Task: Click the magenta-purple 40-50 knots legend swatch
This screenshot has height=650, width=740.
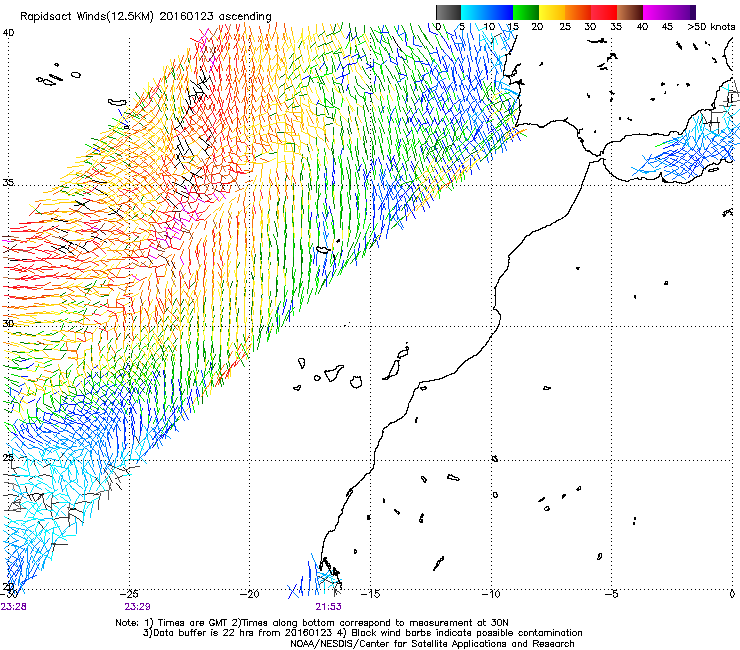Action: 669,12
